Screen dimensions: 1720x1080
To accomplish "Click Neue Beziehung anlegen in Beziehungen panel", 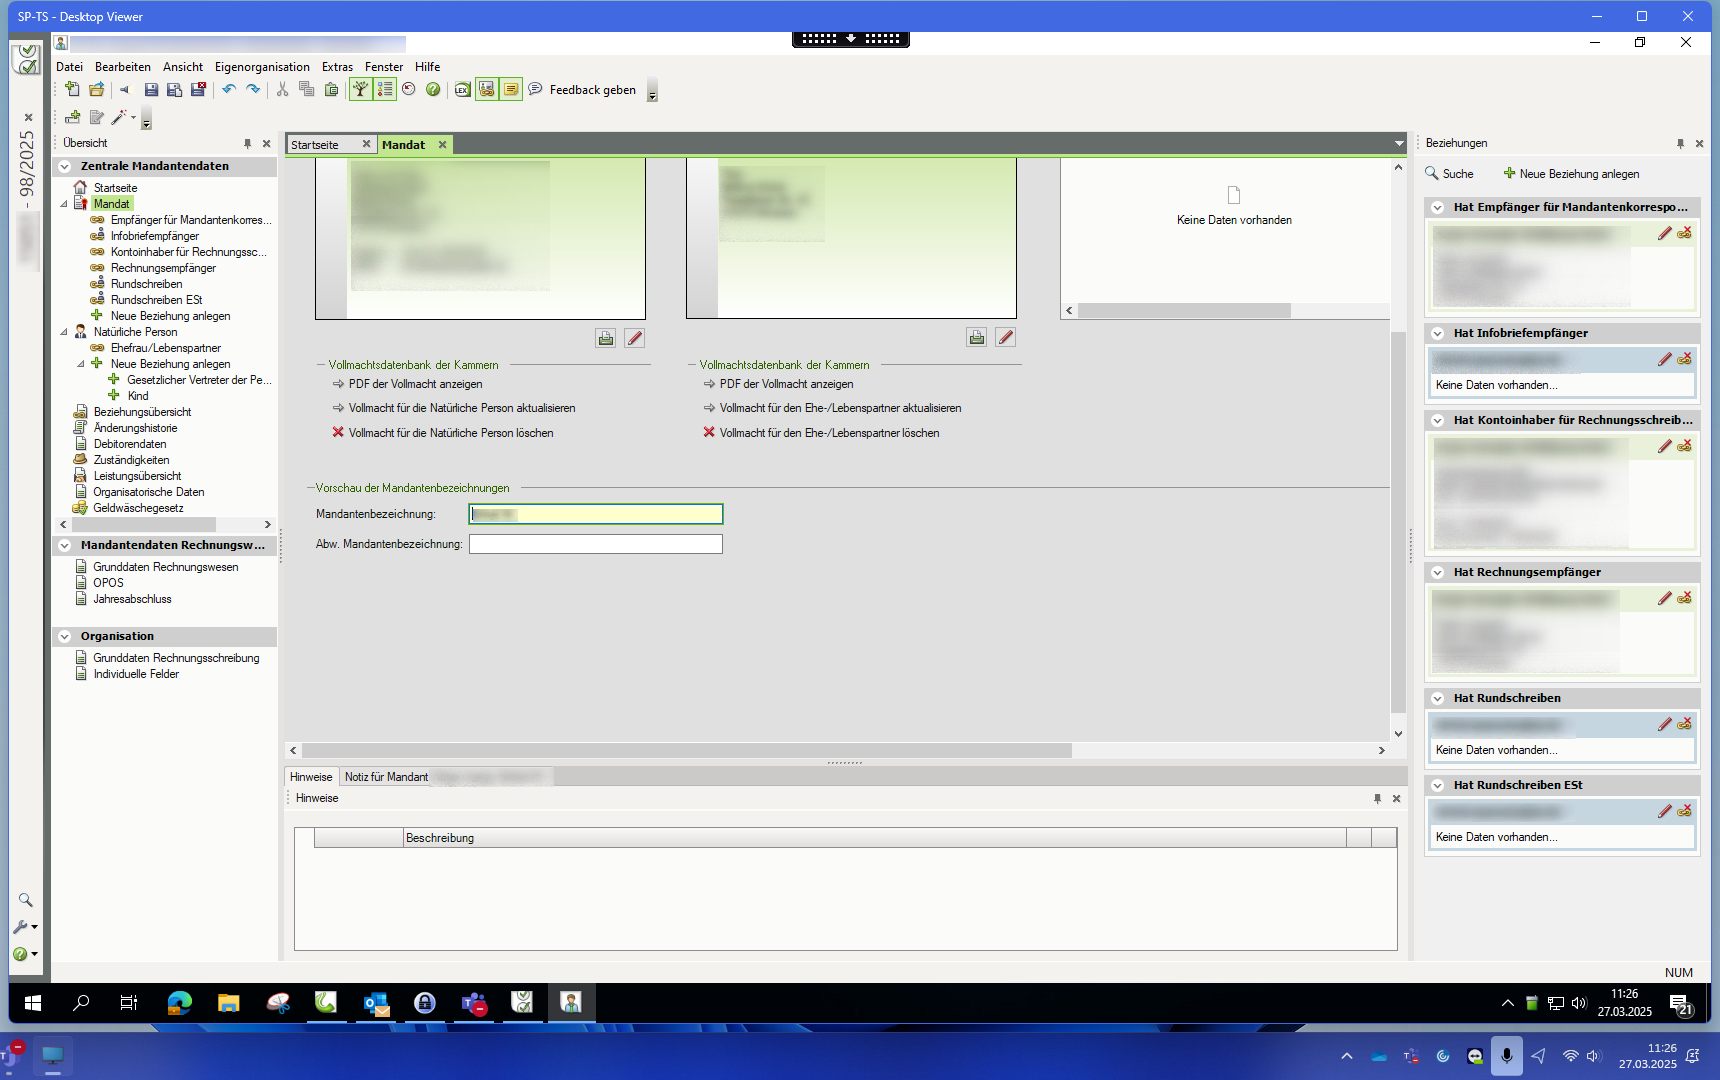I will (1571, 174).
